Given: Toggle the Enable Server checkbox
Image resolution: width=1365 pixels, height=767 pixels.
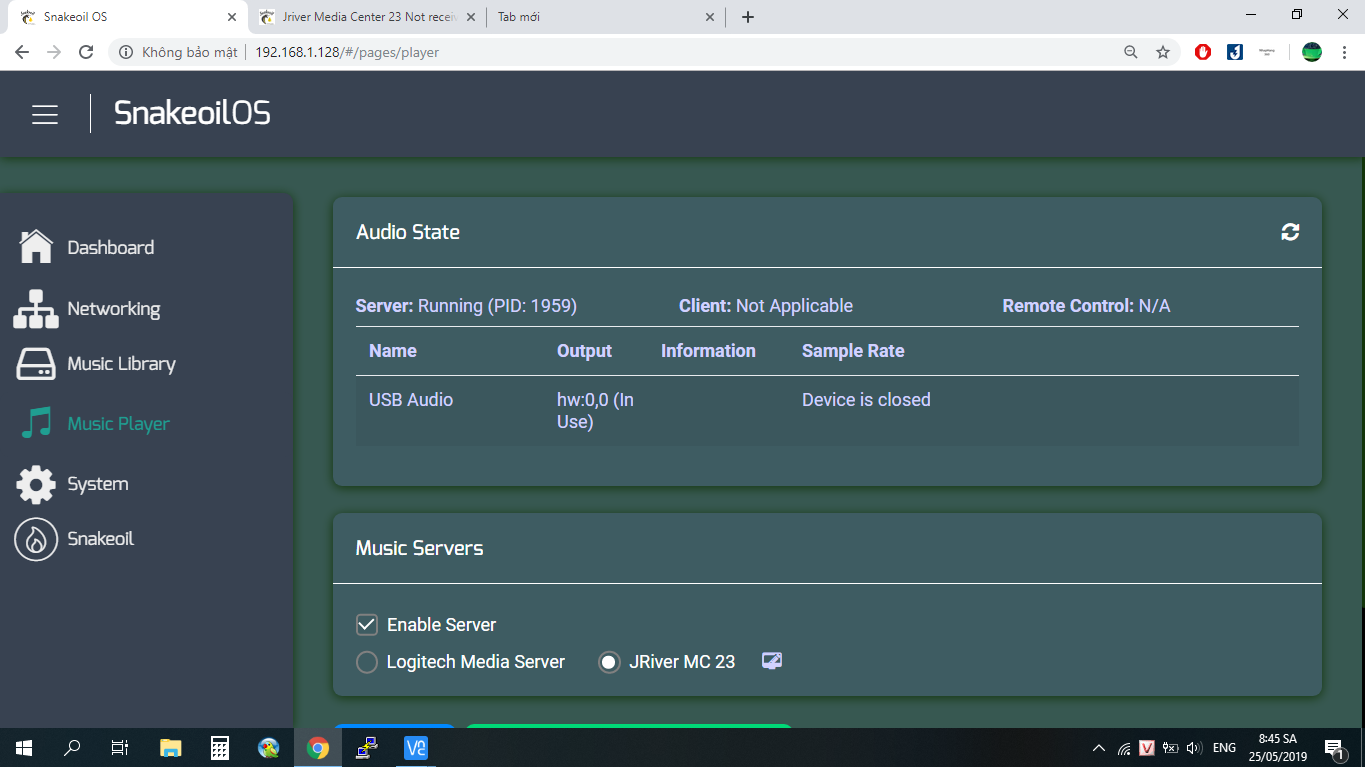Looking at the screenshot, I should [367, 625].
